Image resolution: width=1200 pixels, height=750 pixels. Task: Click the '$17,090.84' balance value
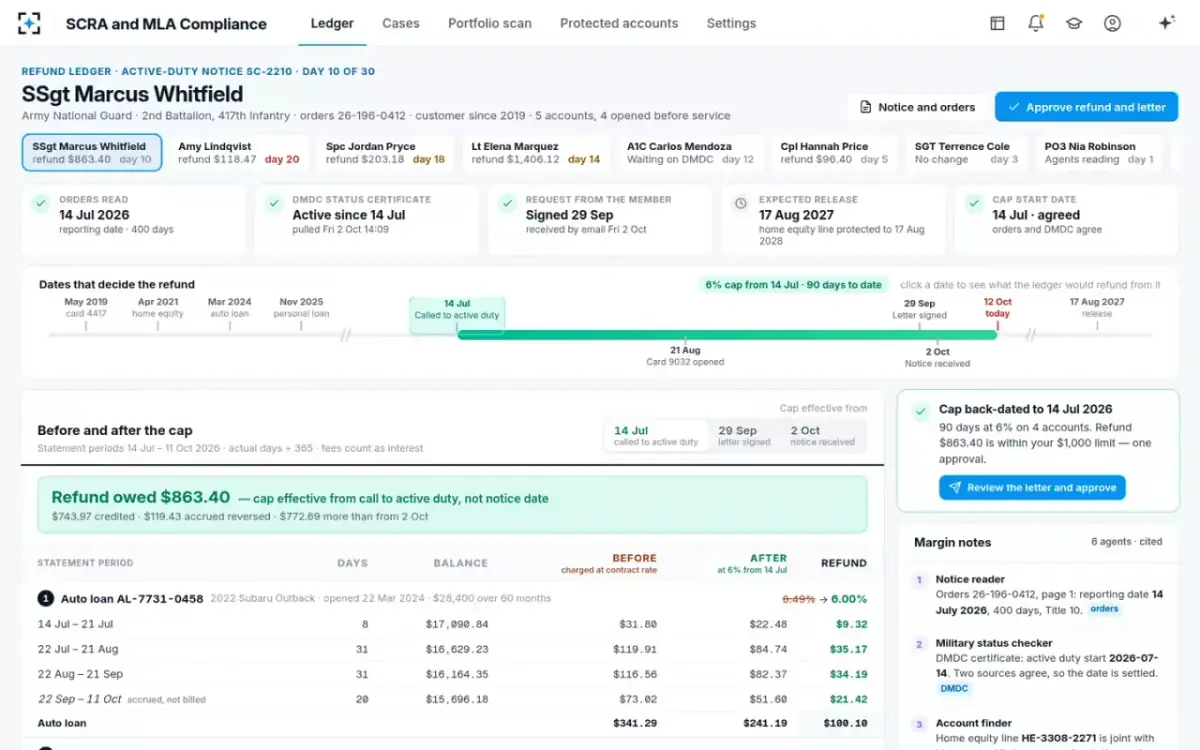click(x=456, y=624)
